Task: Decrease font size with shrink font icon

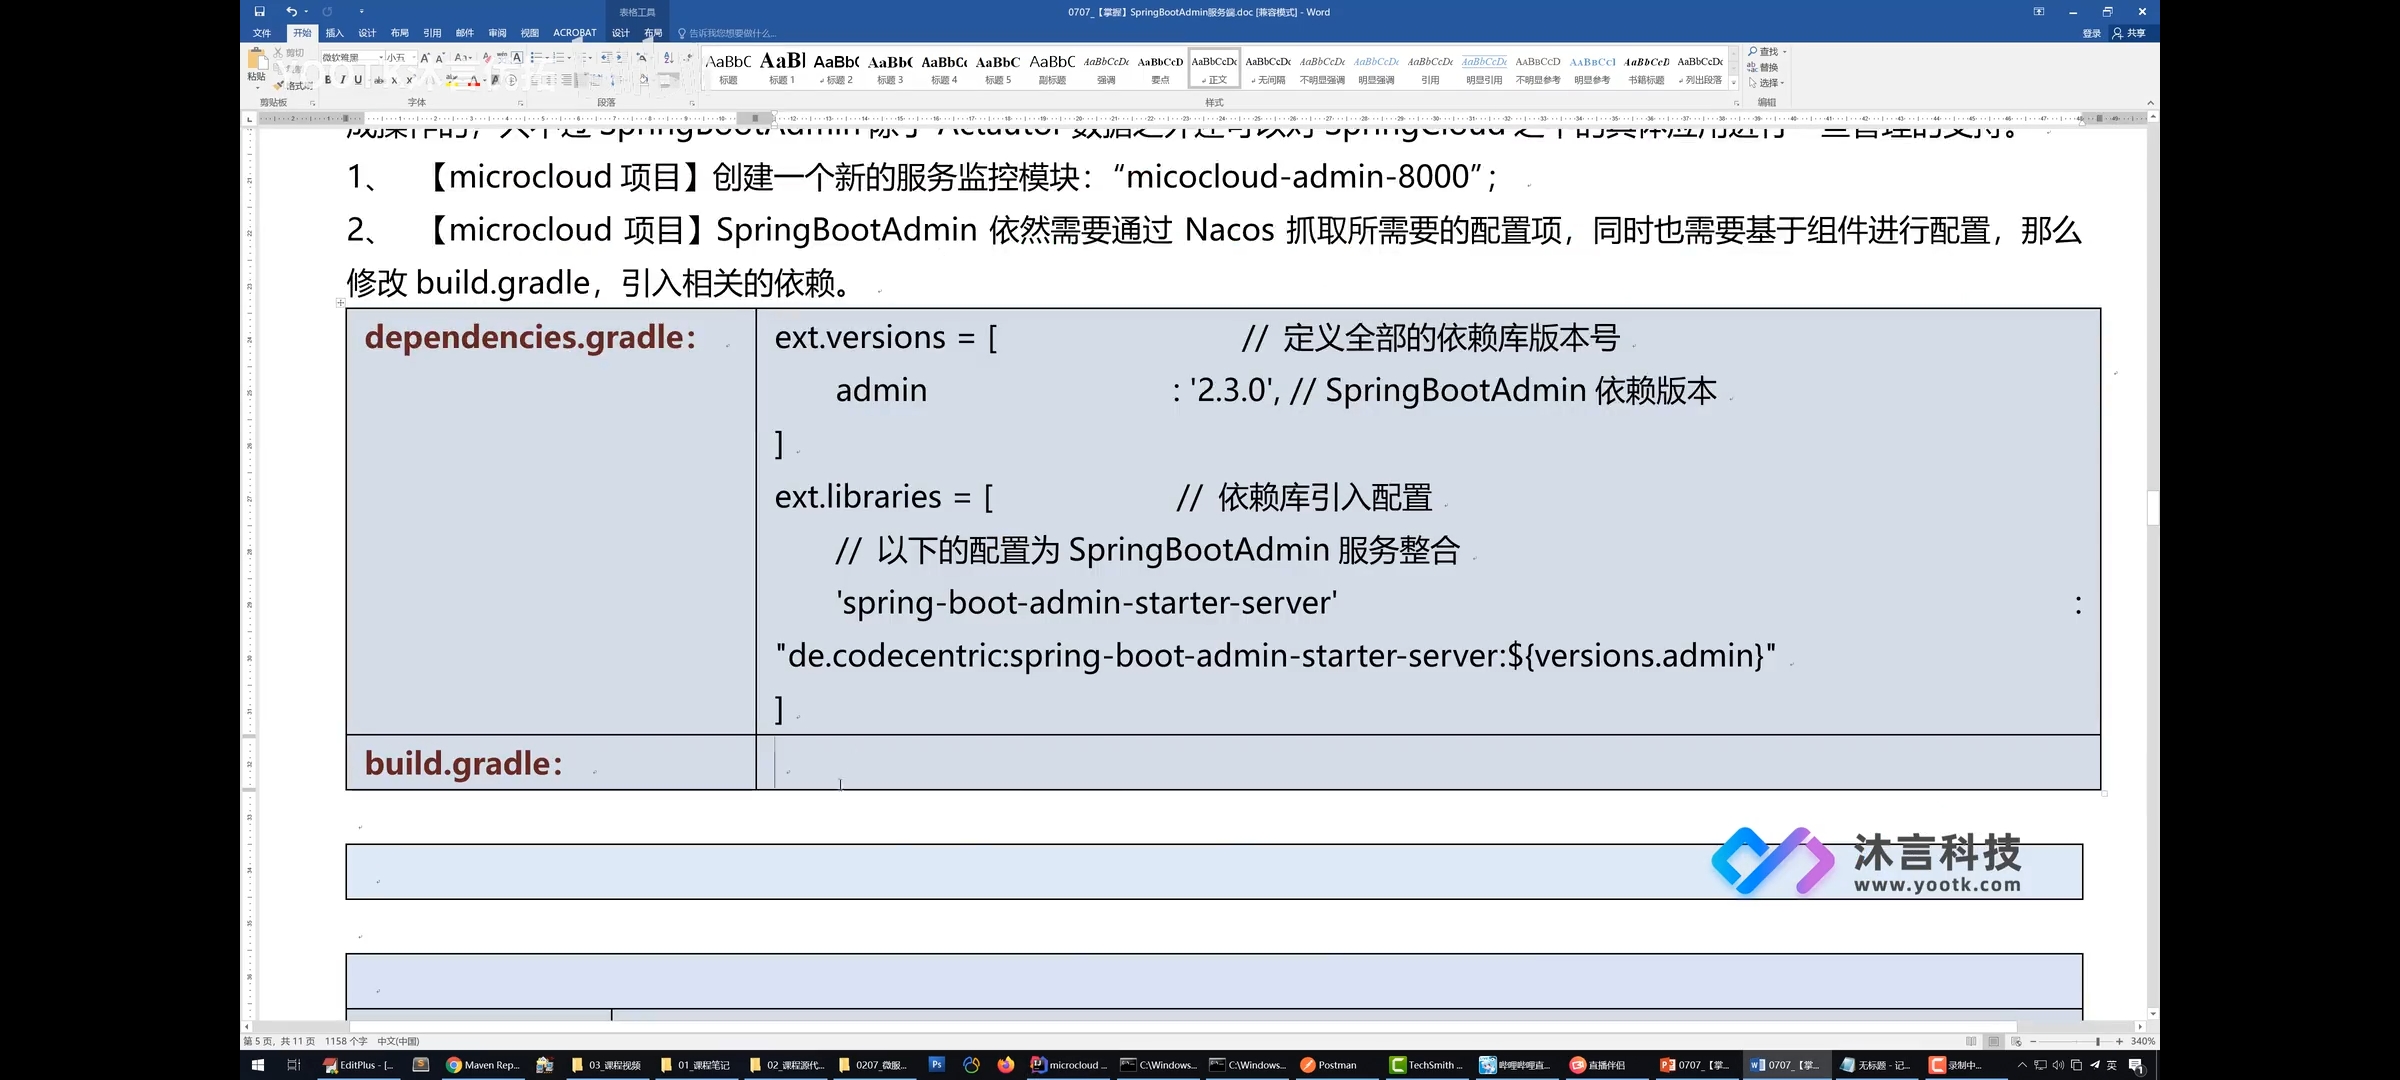Action: [439, 58]
